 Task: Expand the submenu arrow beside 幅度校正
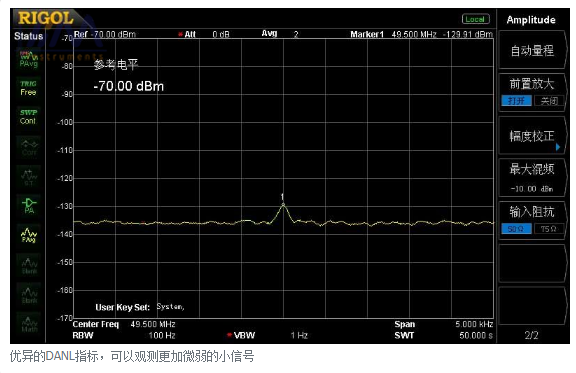[558, 147]
